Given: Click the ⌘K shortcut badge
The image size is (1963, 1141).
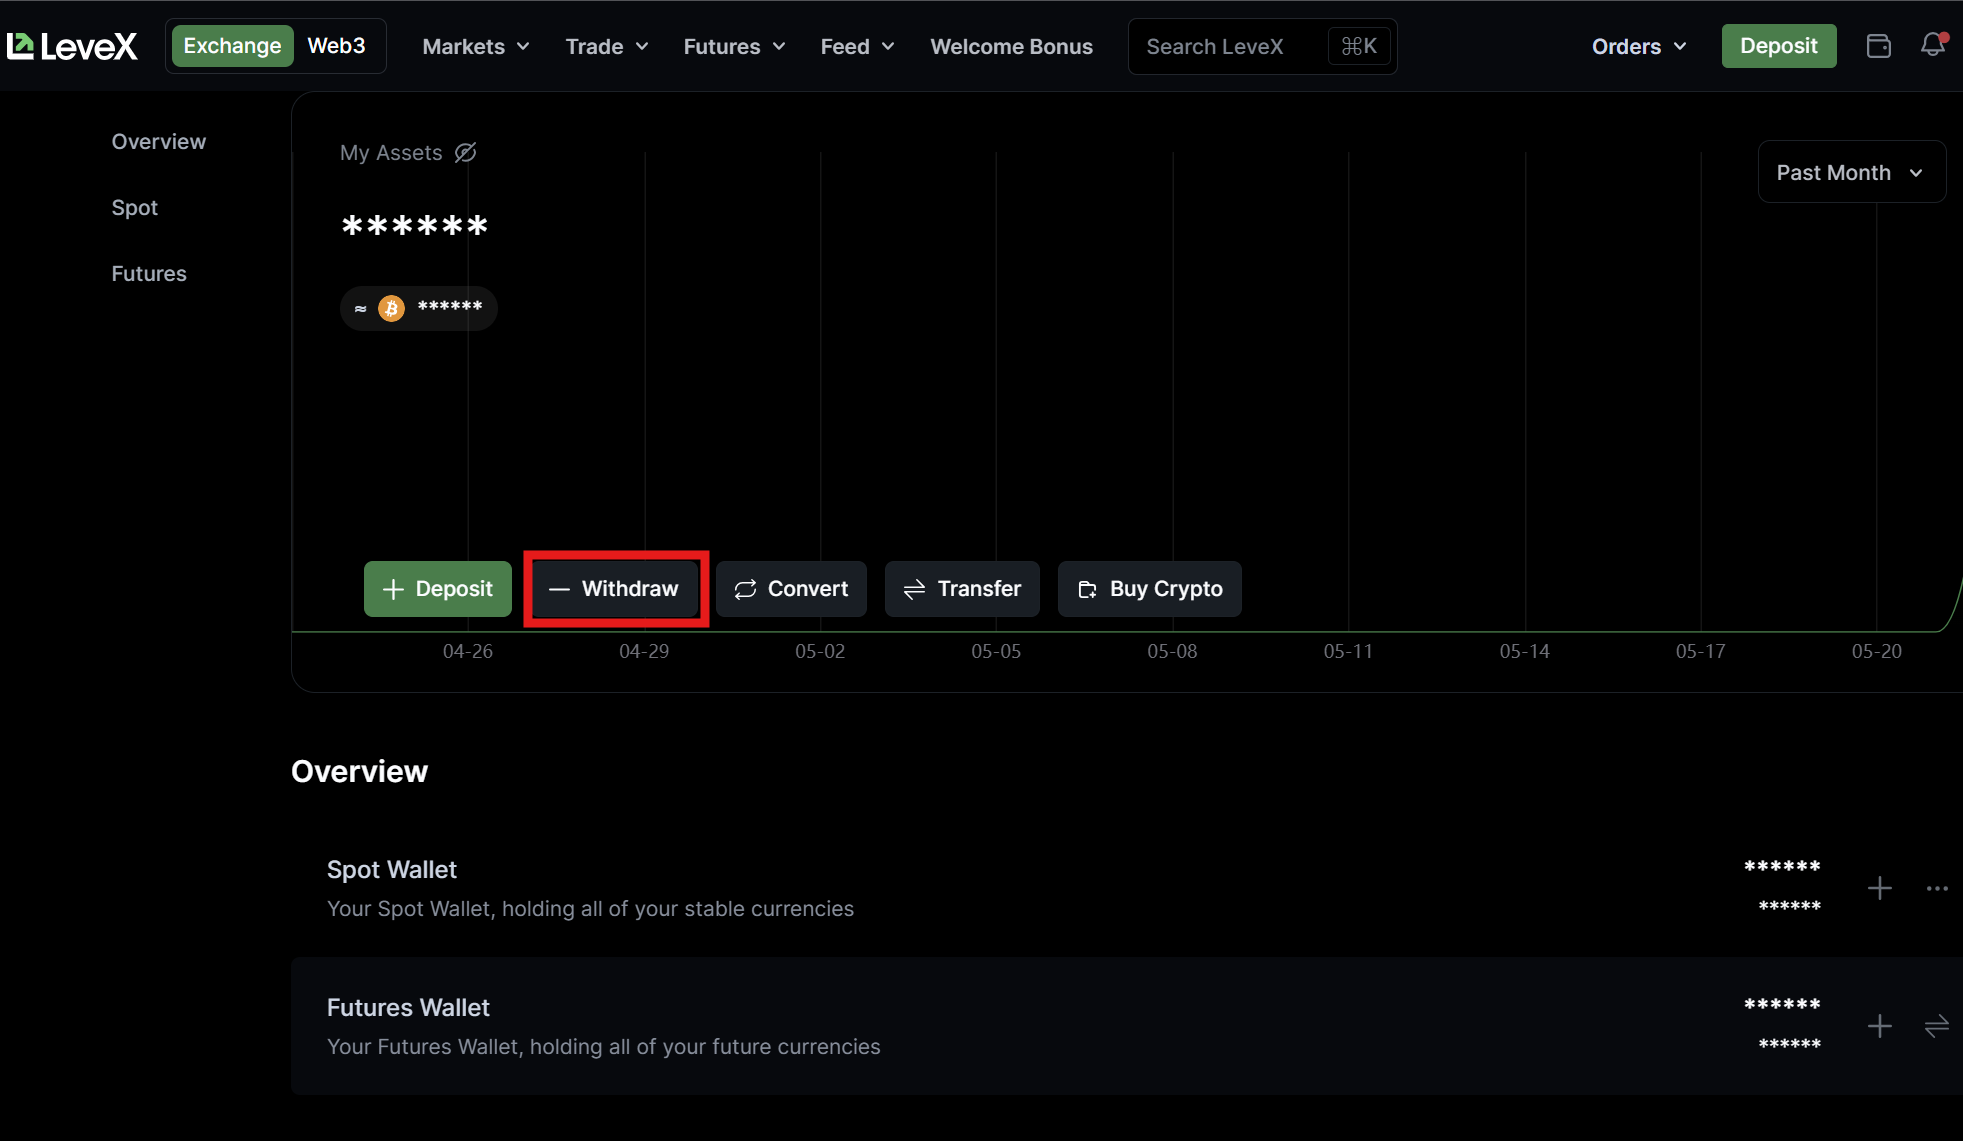Looking at the screenshot, I should click(x=1359, y=47).
